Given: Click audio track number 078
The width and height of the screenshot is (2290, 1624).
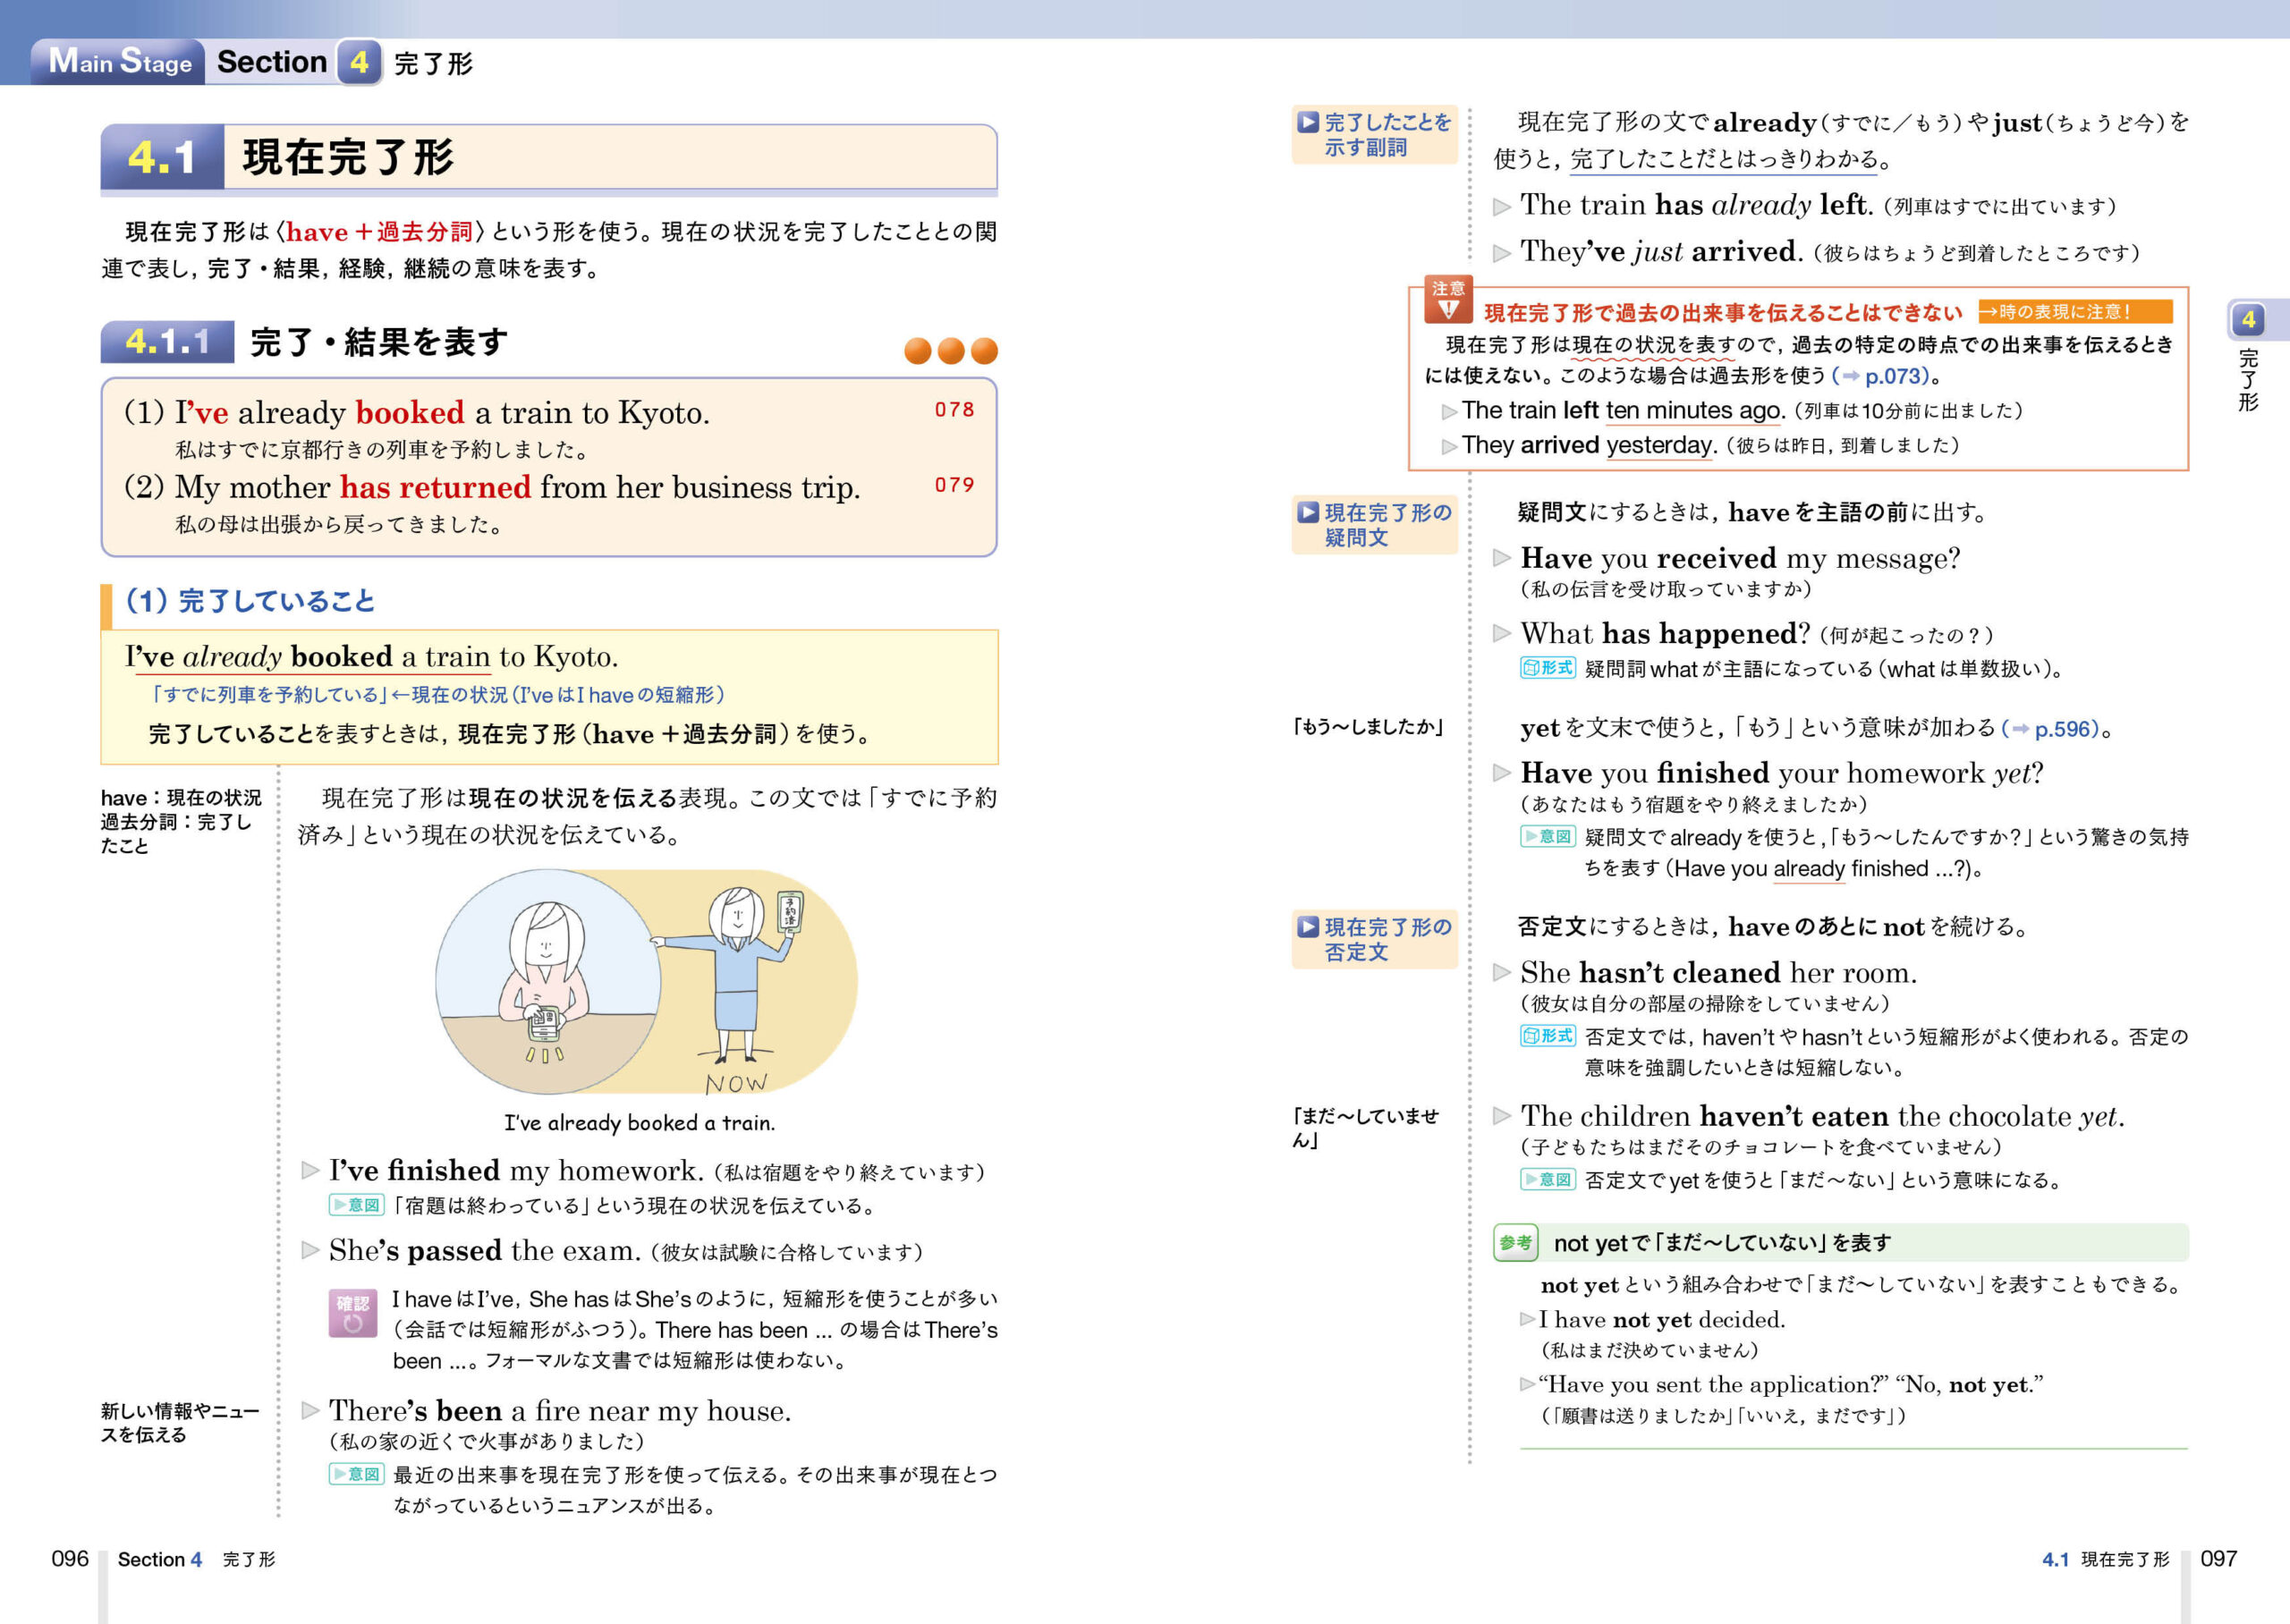Looking at the screenshot, I should pos(954,409).
